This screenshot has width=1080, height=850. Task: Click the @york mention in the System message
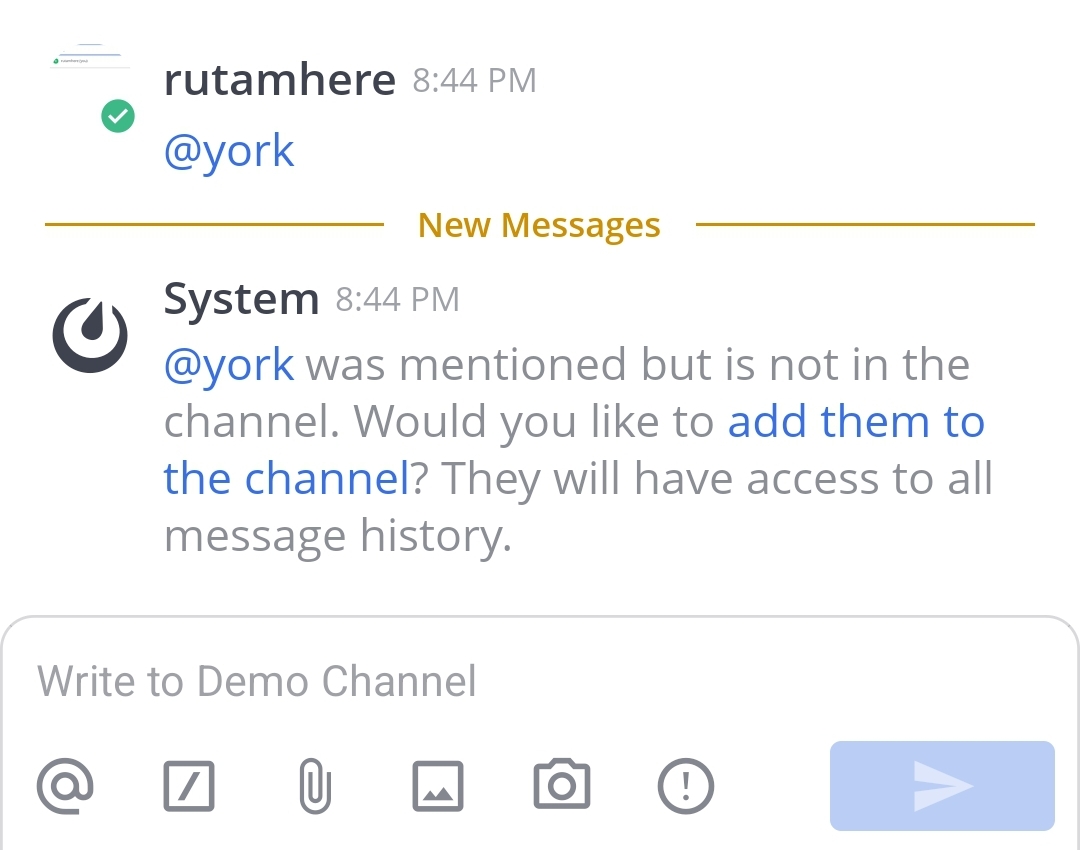pos(228,364)
